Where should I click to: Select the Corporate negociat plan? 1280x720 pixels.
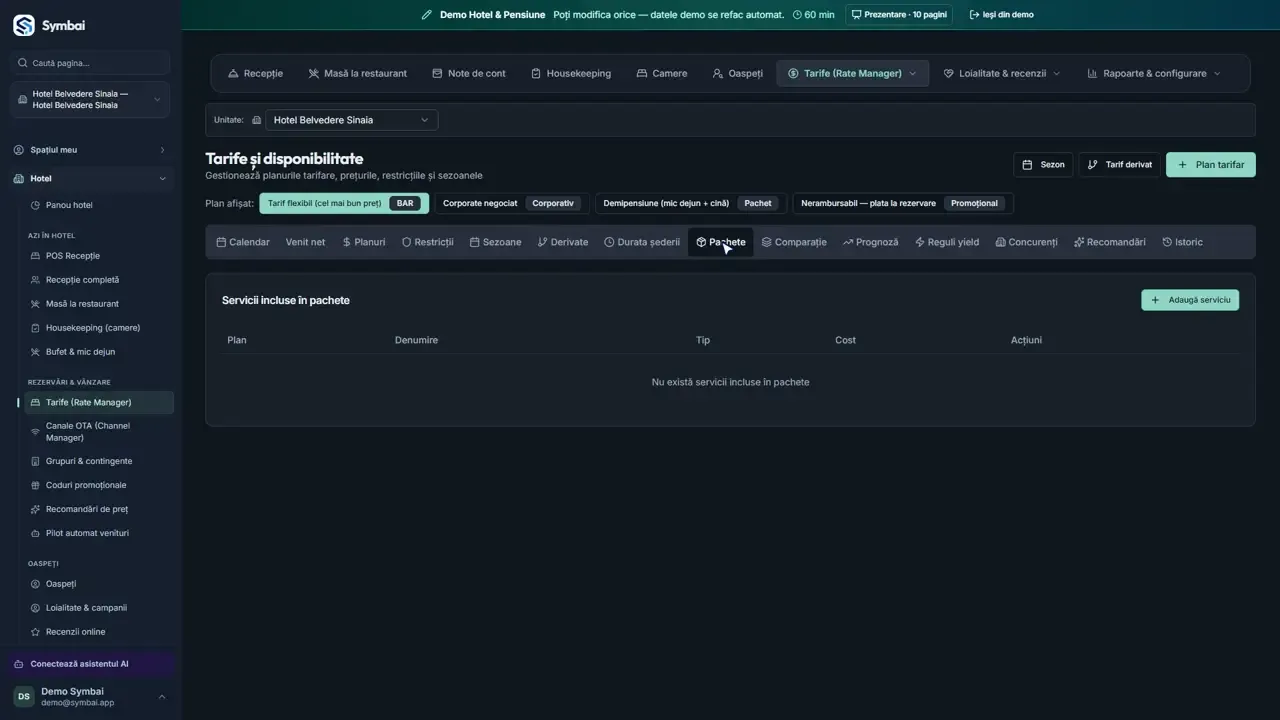(511, 203)
